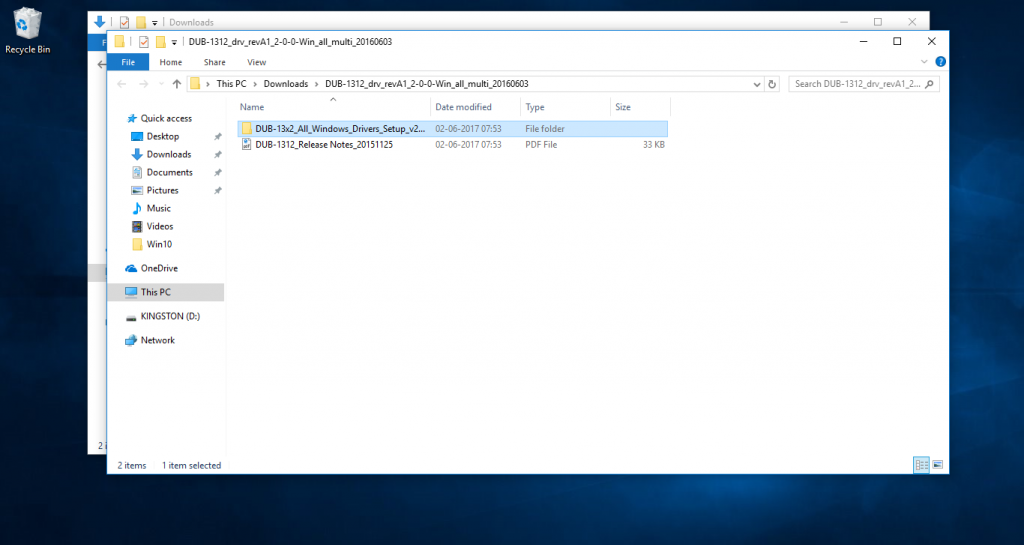The height and width of the screenshot is (545, 1024).
Task: Switch to Details view icon in status bar
Action: point(921,465)
